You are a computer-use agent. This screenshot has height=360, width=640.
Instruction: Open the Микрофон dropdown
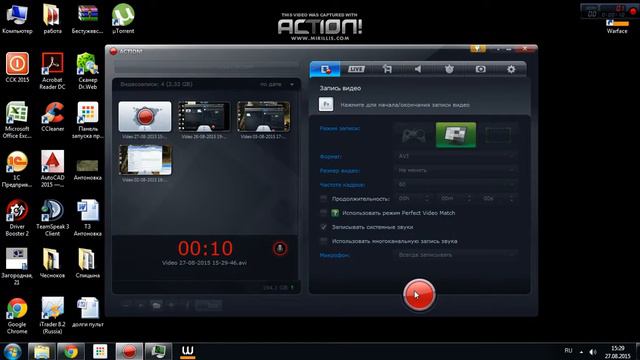click(x=456, y=255)
